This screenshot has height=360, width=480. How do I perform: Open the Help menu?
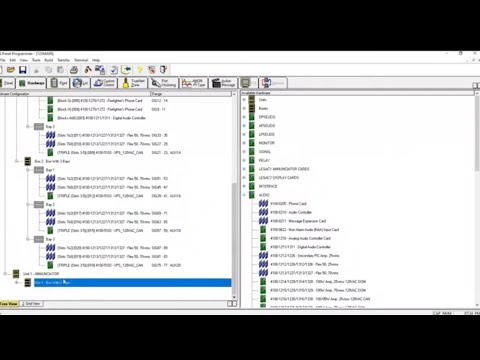coord(96,60)
